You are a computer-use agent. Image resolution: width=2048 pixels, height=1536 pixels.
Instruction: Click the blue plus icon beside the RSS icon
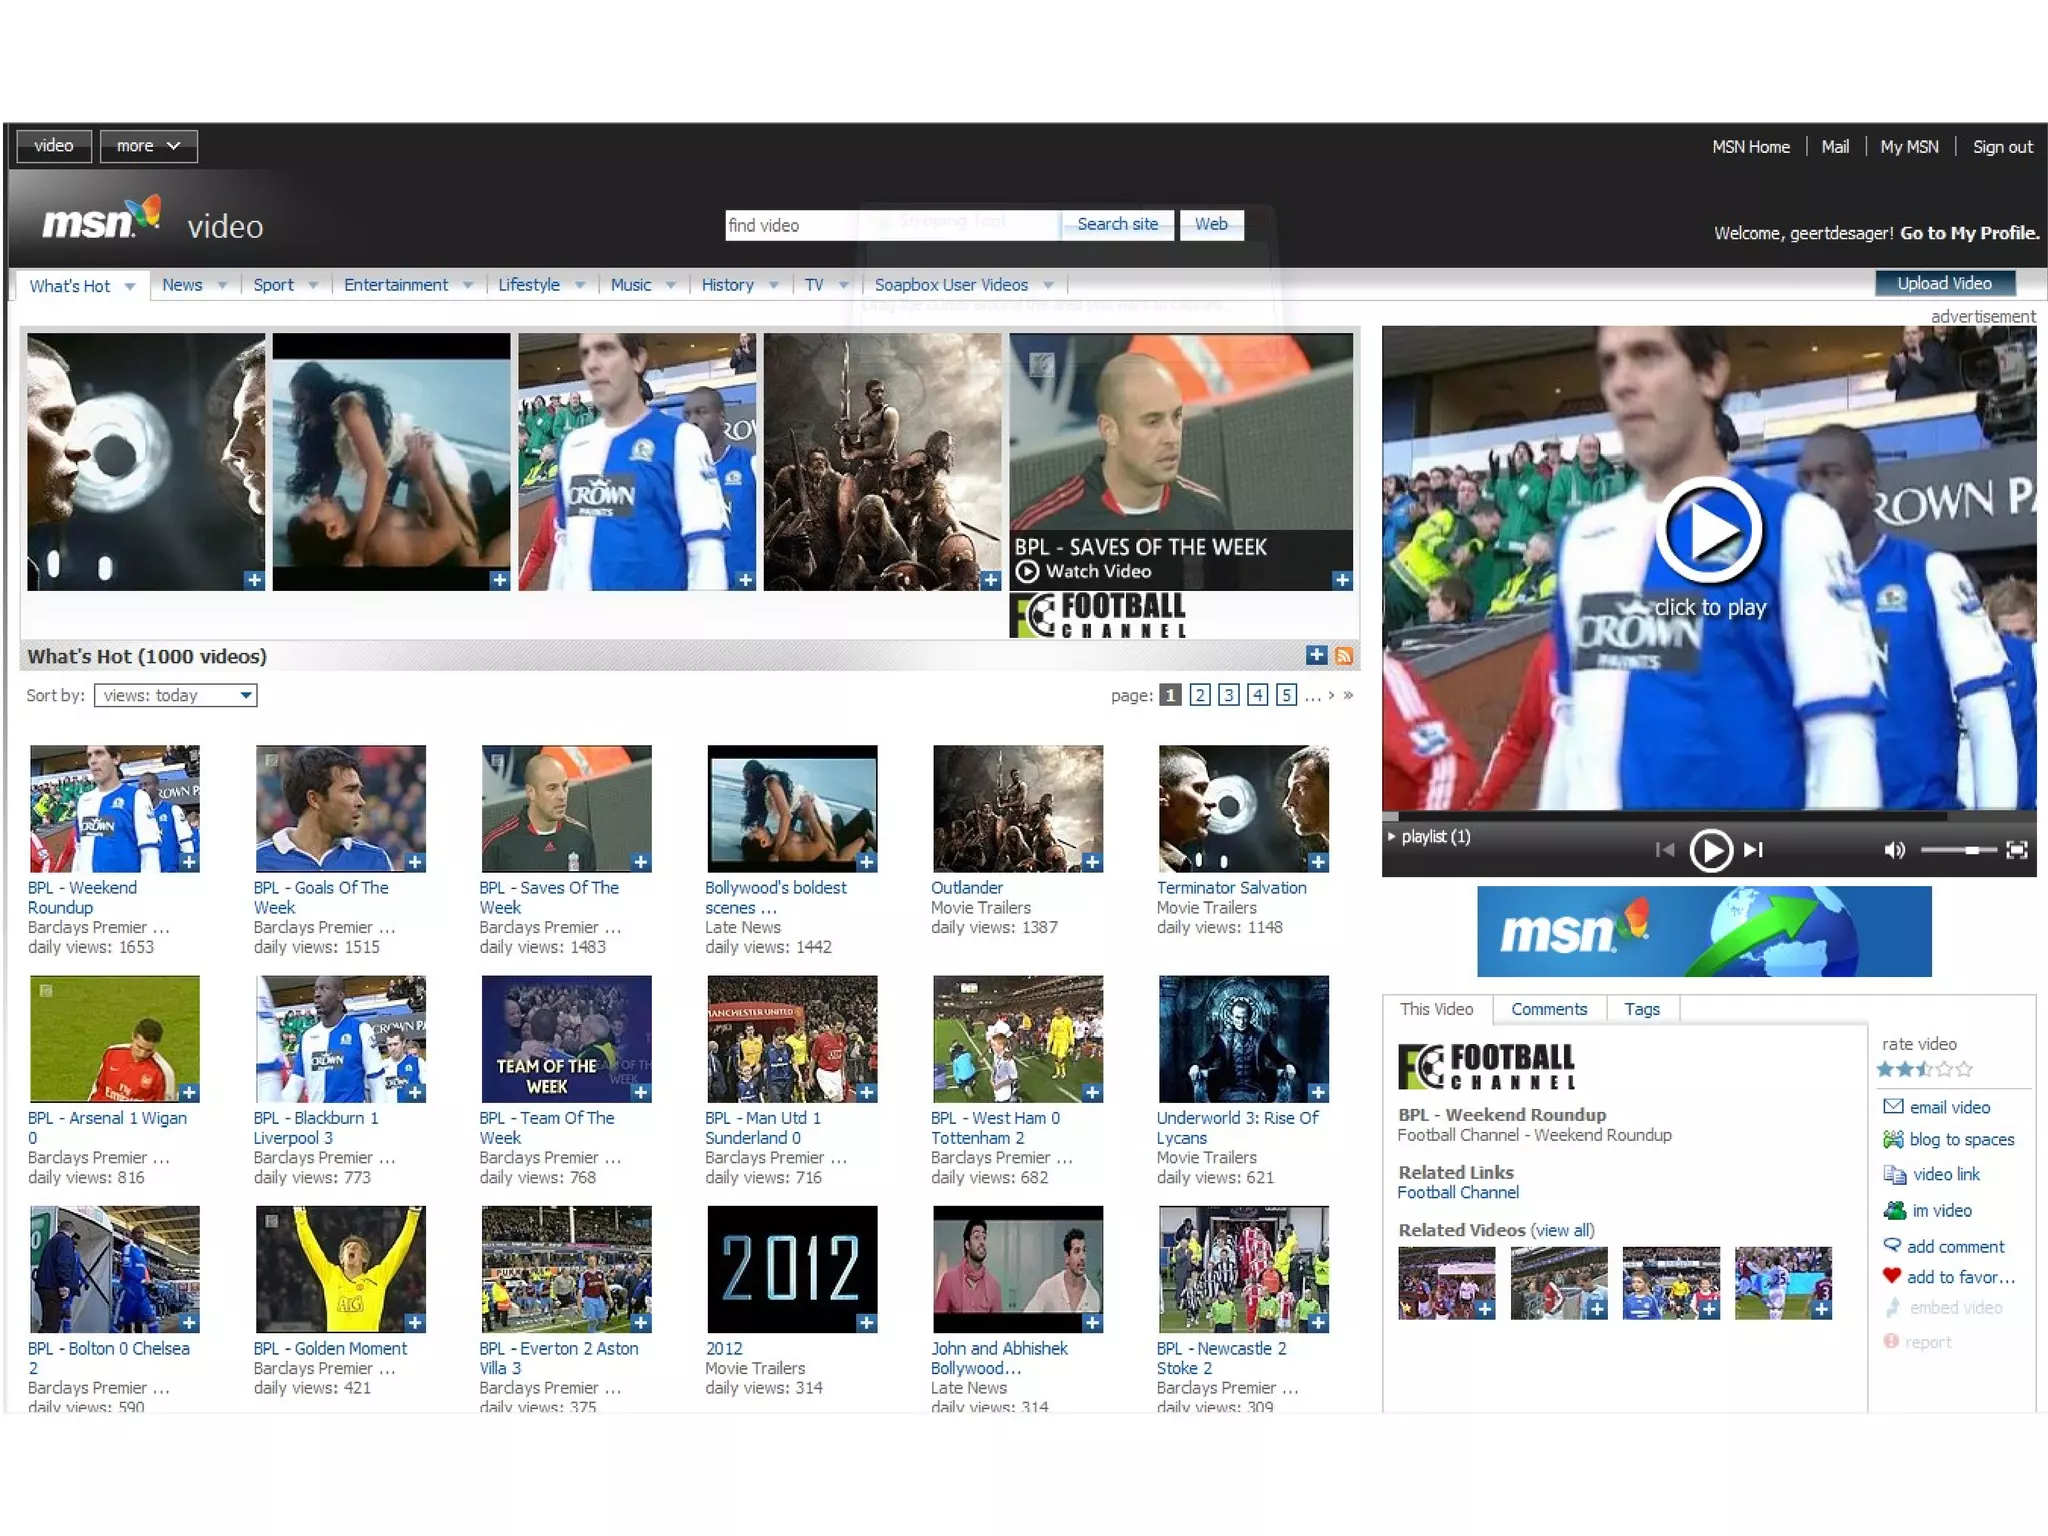pos(1316,655)
